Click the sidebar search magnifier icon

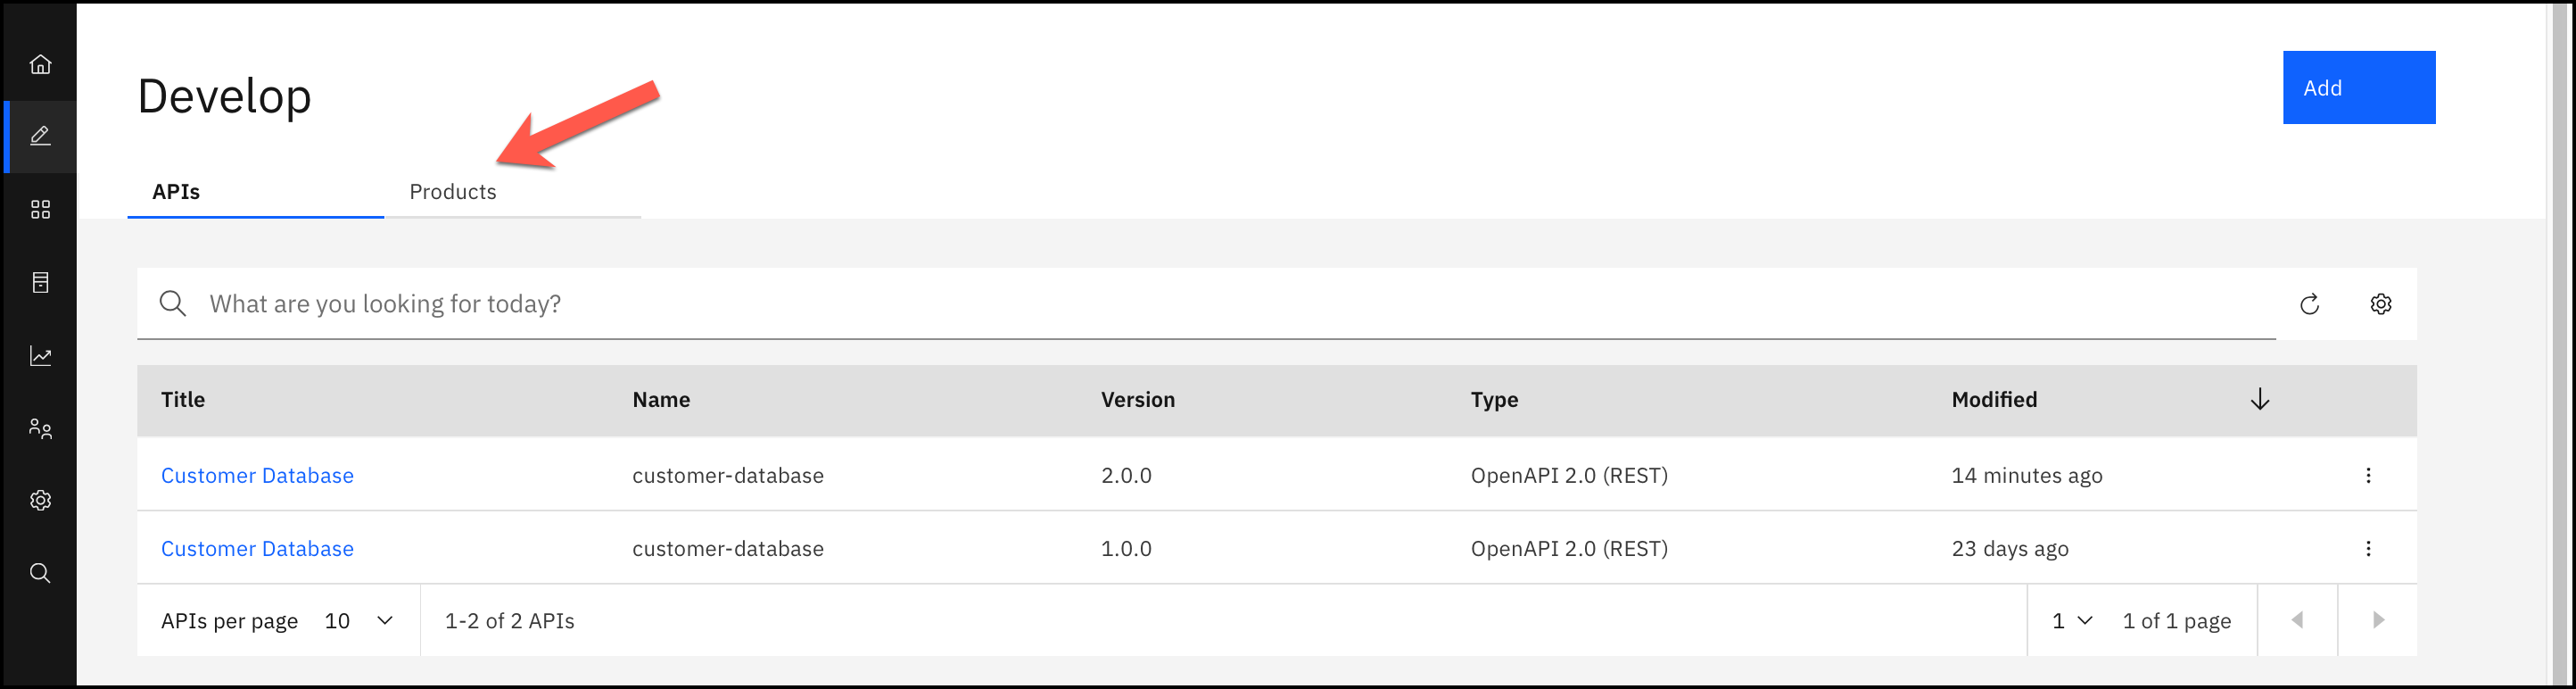point(40,573)
